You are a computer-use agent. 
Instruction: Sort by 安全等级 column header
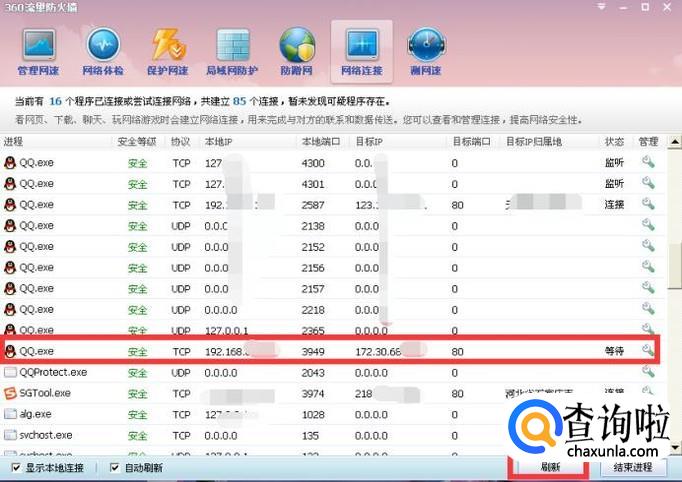pyautogui.click(x=137, y=142)
